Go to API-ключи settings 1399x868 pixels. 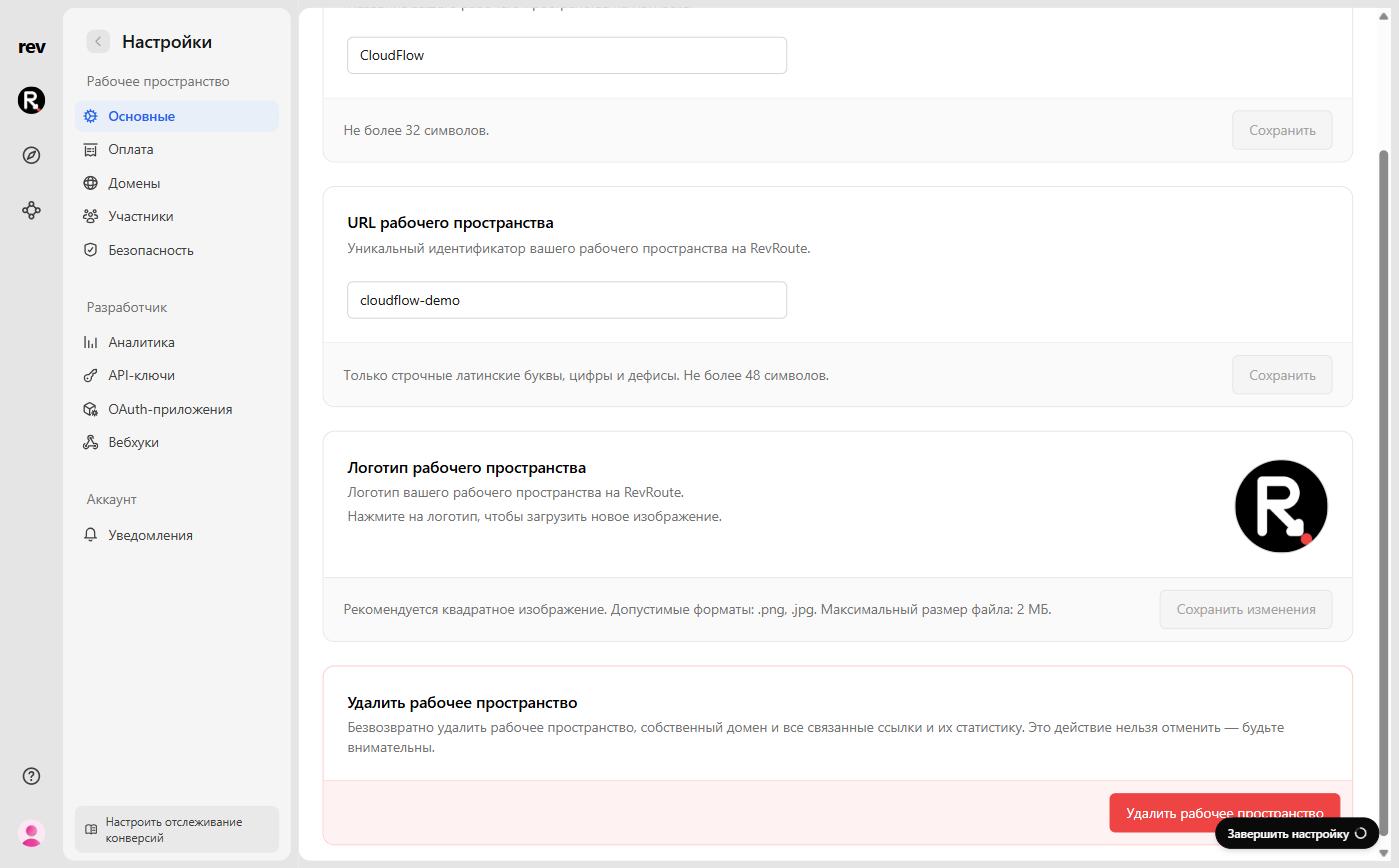point(177,375)
